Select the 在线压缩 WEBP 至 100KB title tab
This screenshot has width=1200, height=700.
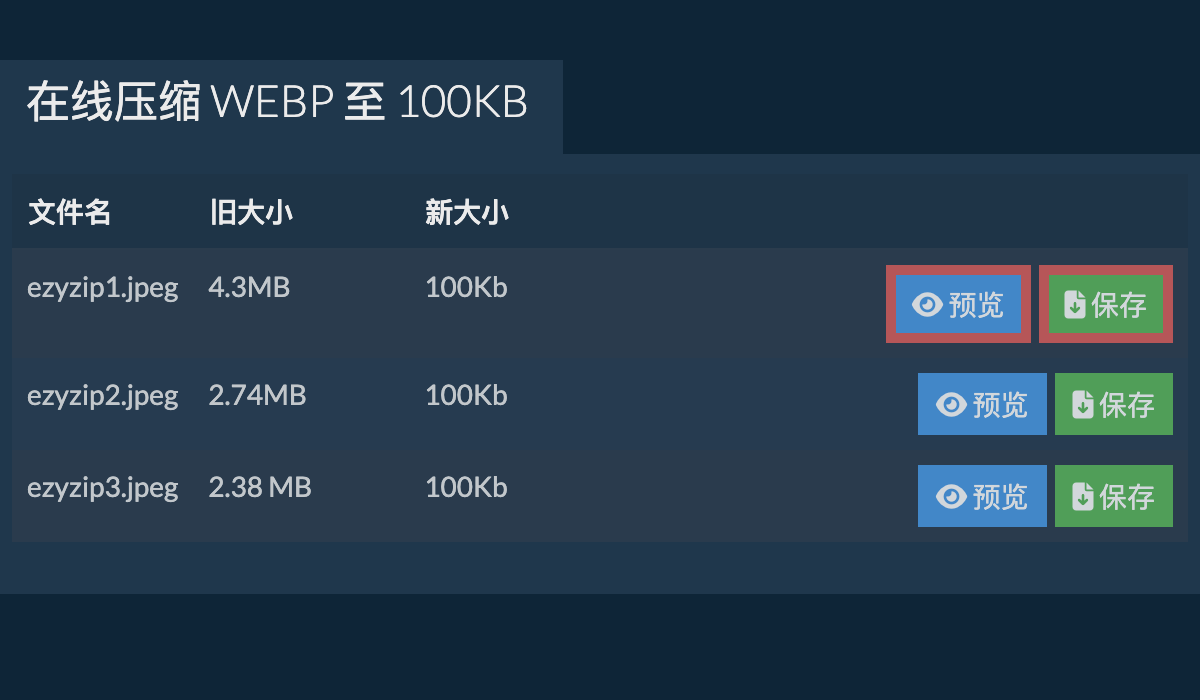click(277, 104)
